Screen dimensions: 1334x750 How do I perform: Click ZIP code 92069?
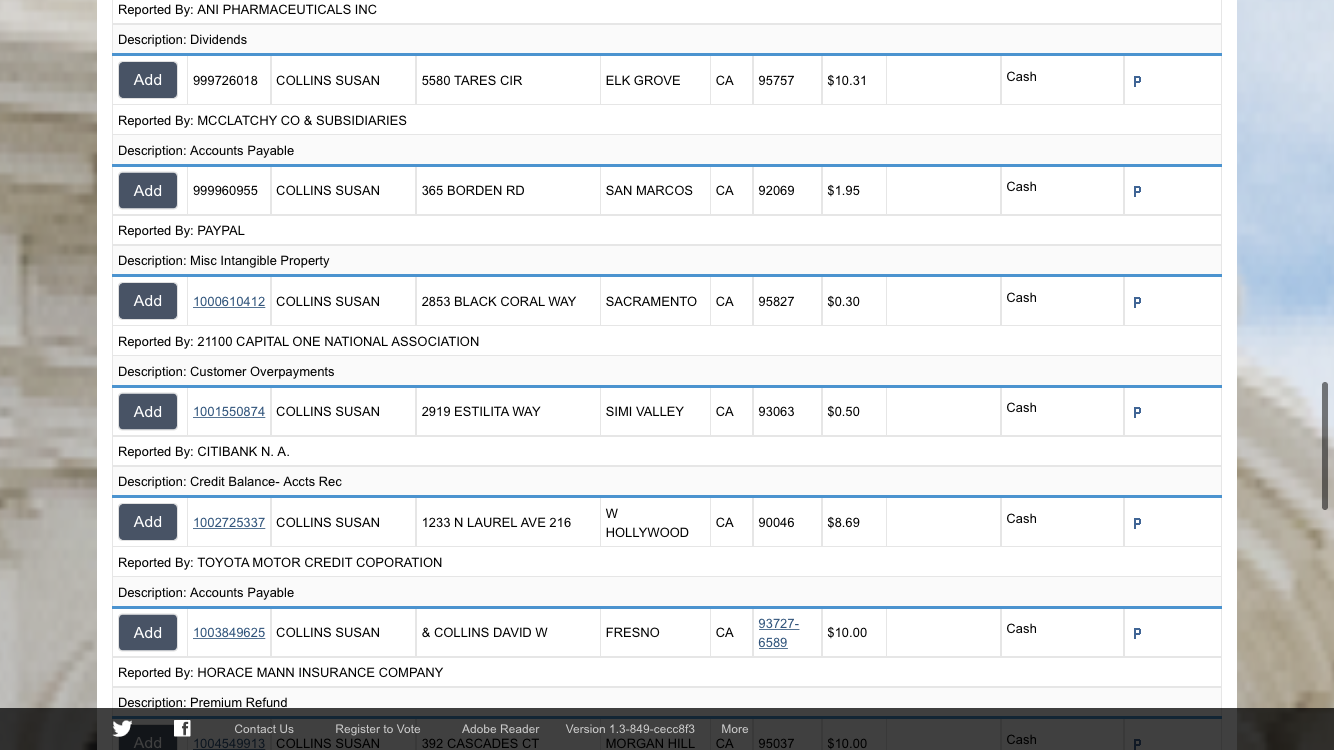(x=776, y=190)
